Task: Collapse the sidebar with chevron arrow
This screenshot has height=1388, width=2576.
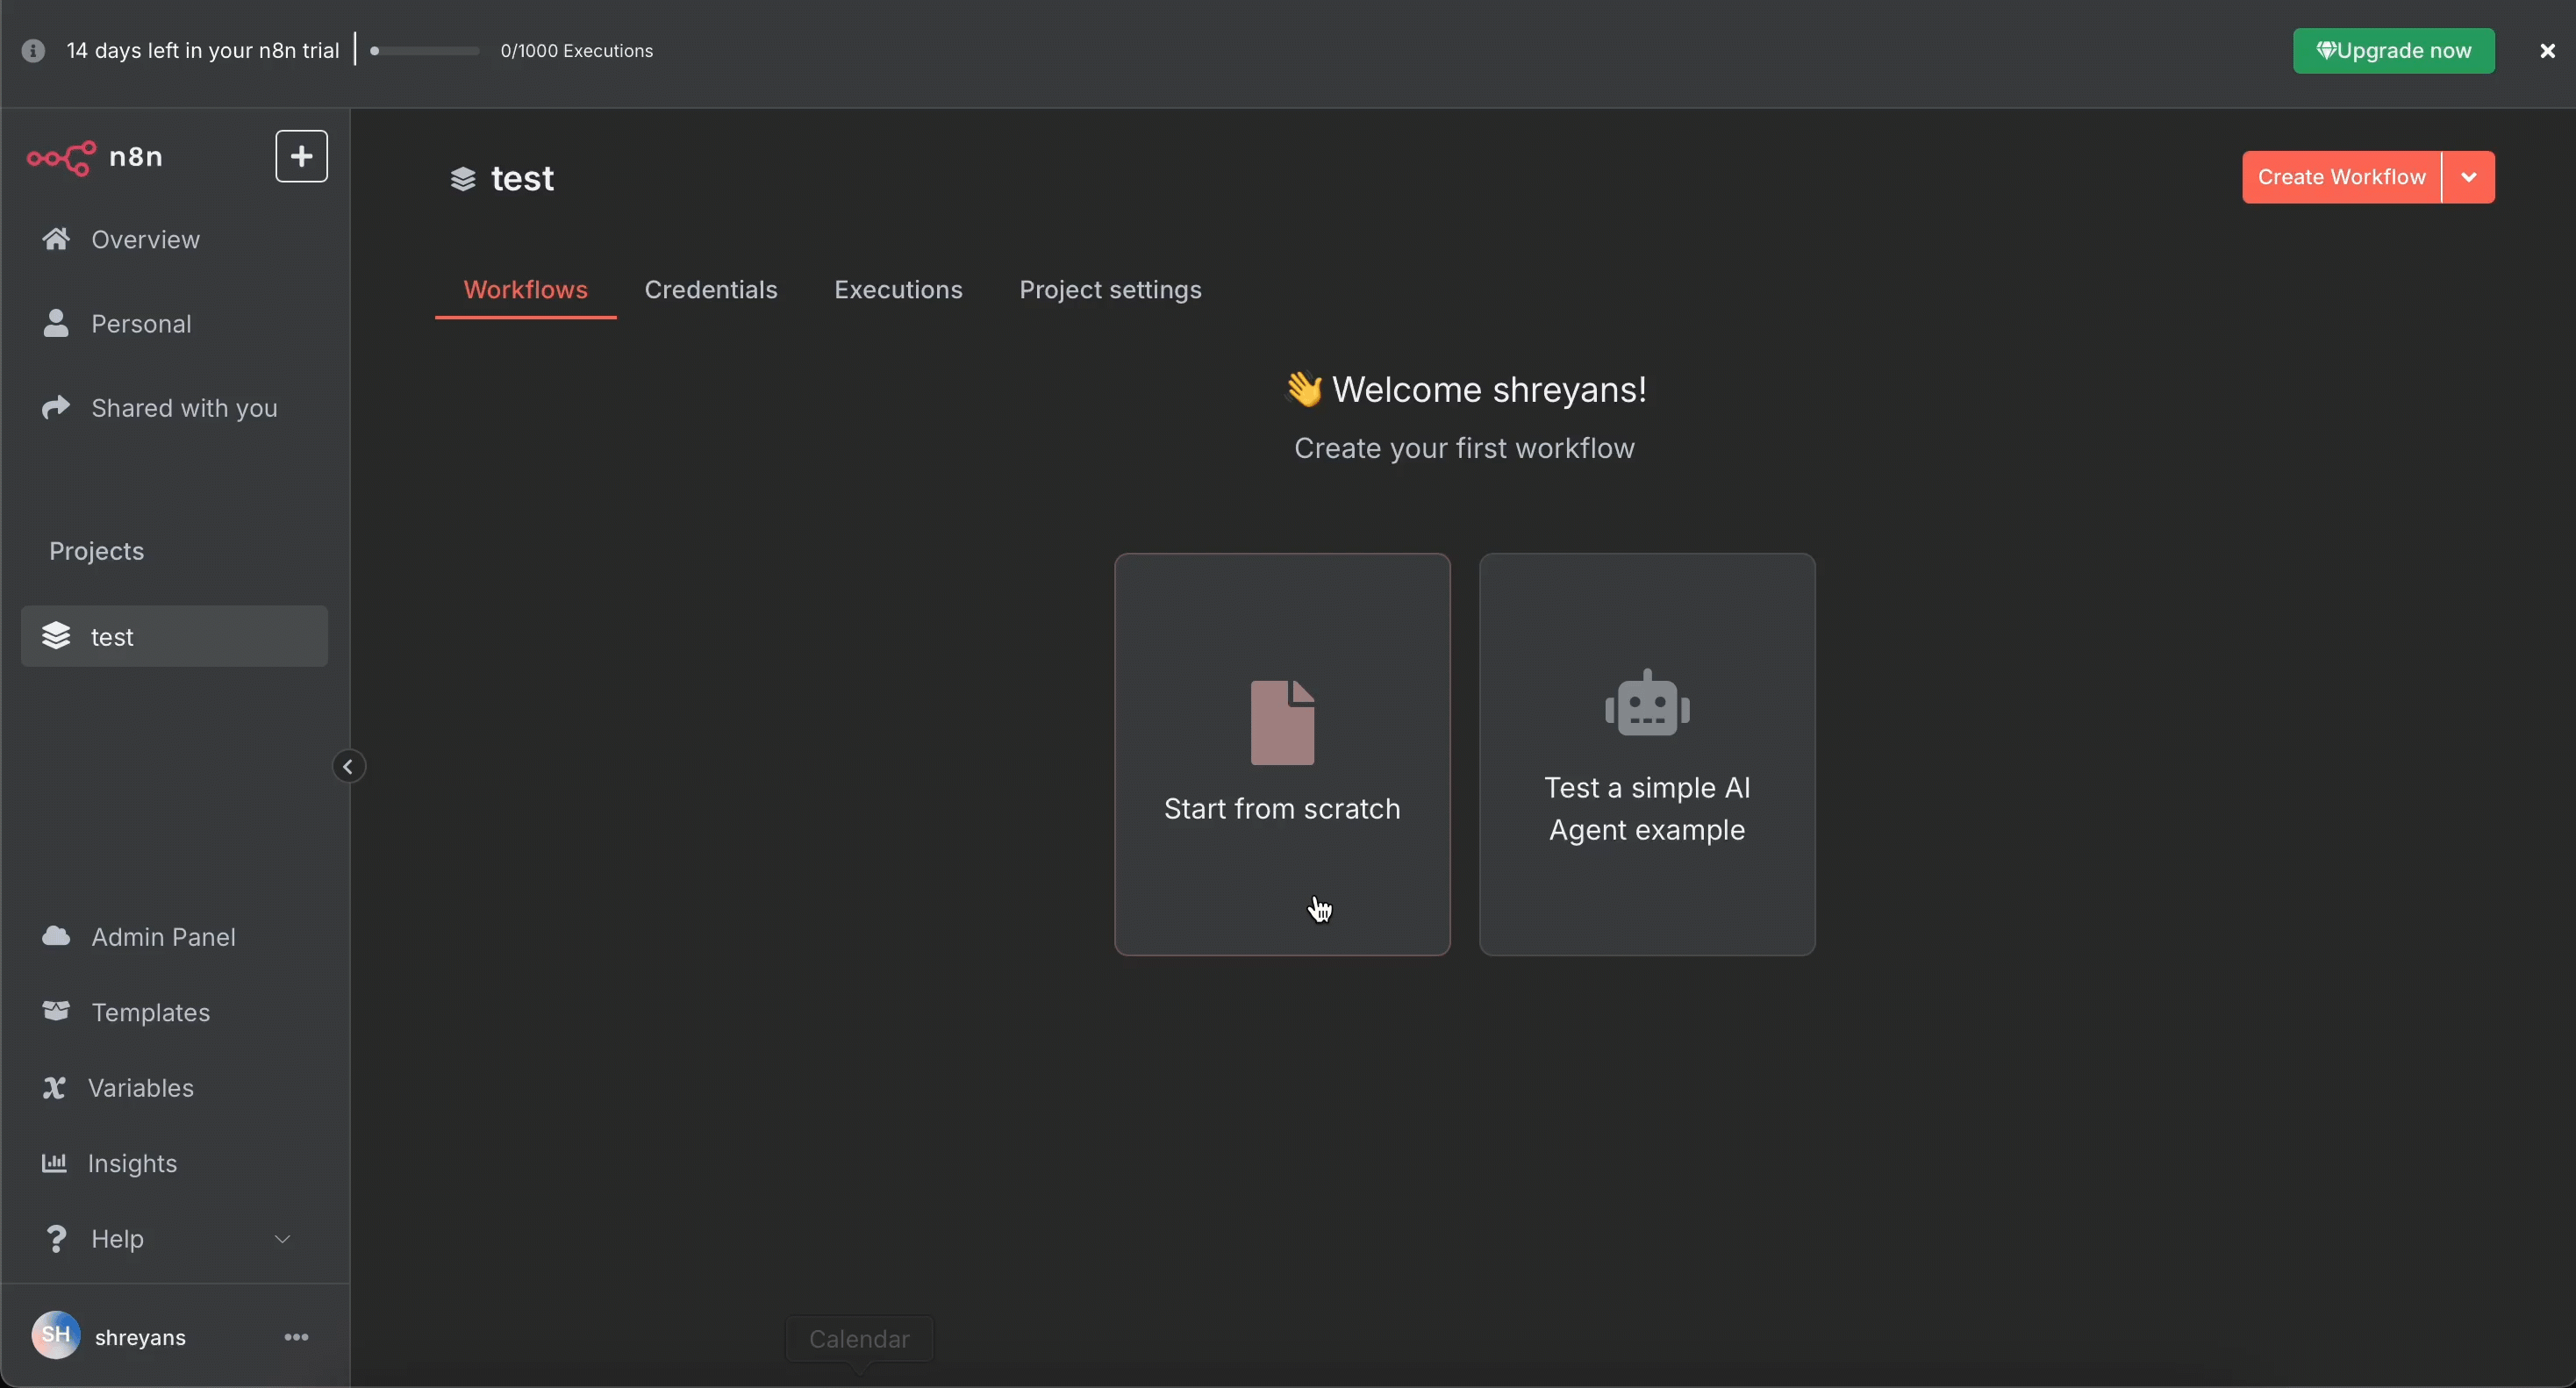Action: (348, 767)
